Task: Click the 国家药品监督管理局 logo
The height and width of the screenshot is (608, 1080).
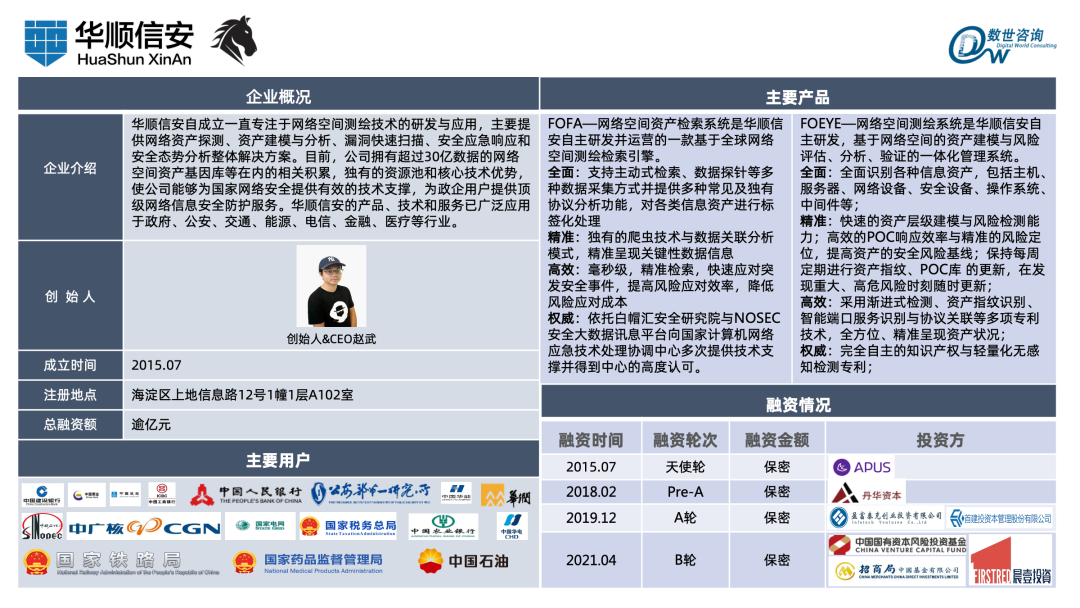Action: [x=308, y=563]
